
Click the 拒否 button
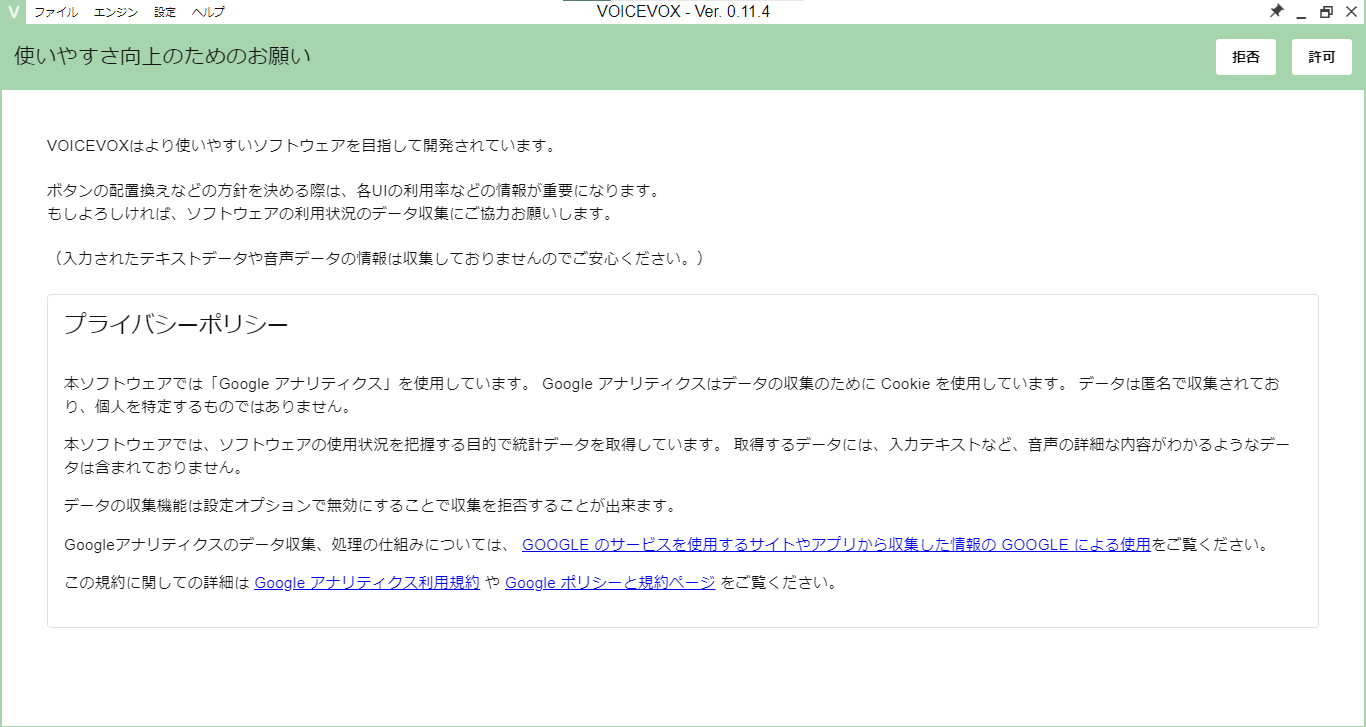tap(1245, 57)
